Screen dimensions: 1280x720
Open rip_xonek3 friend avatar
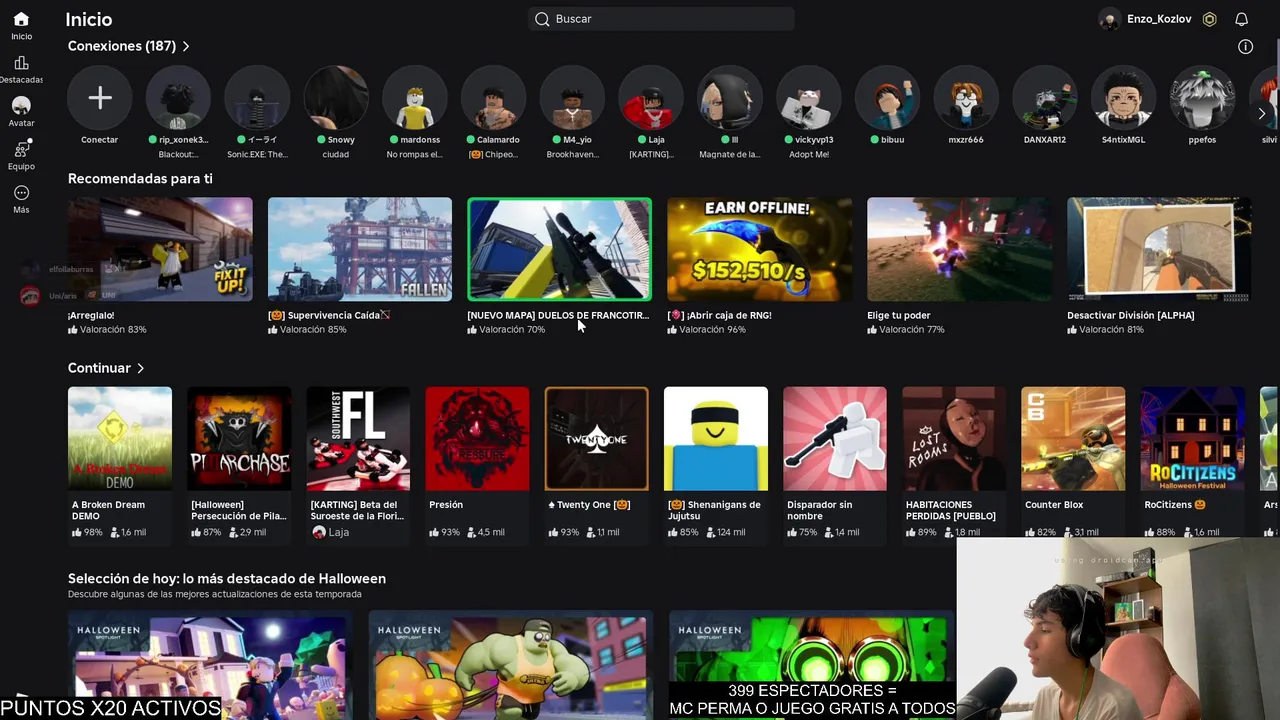[x=178, y=98]
